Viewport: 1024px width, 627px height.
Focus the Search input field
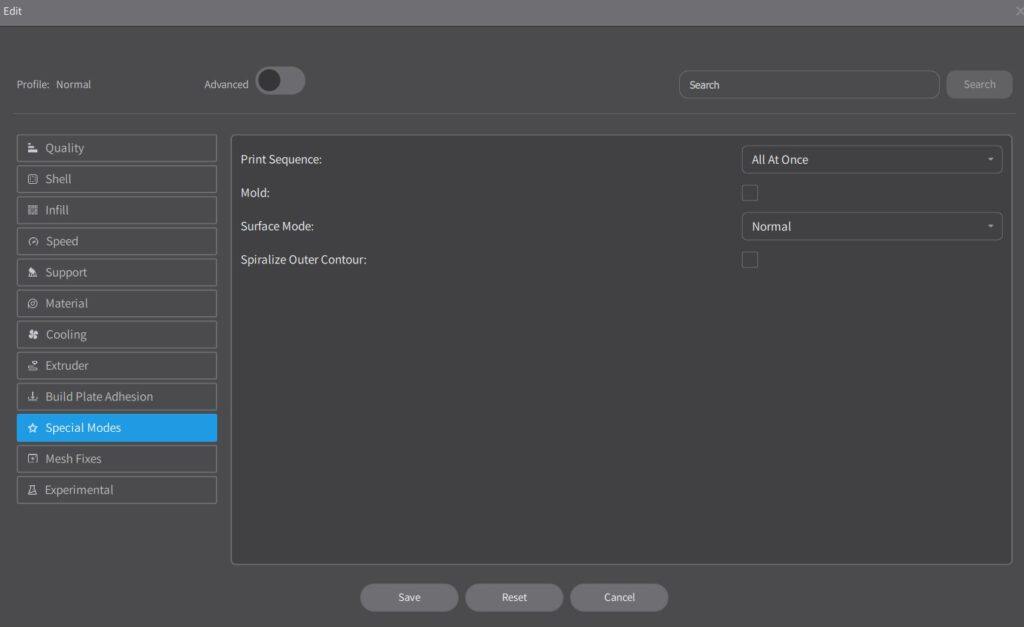[x=808, y=85]
